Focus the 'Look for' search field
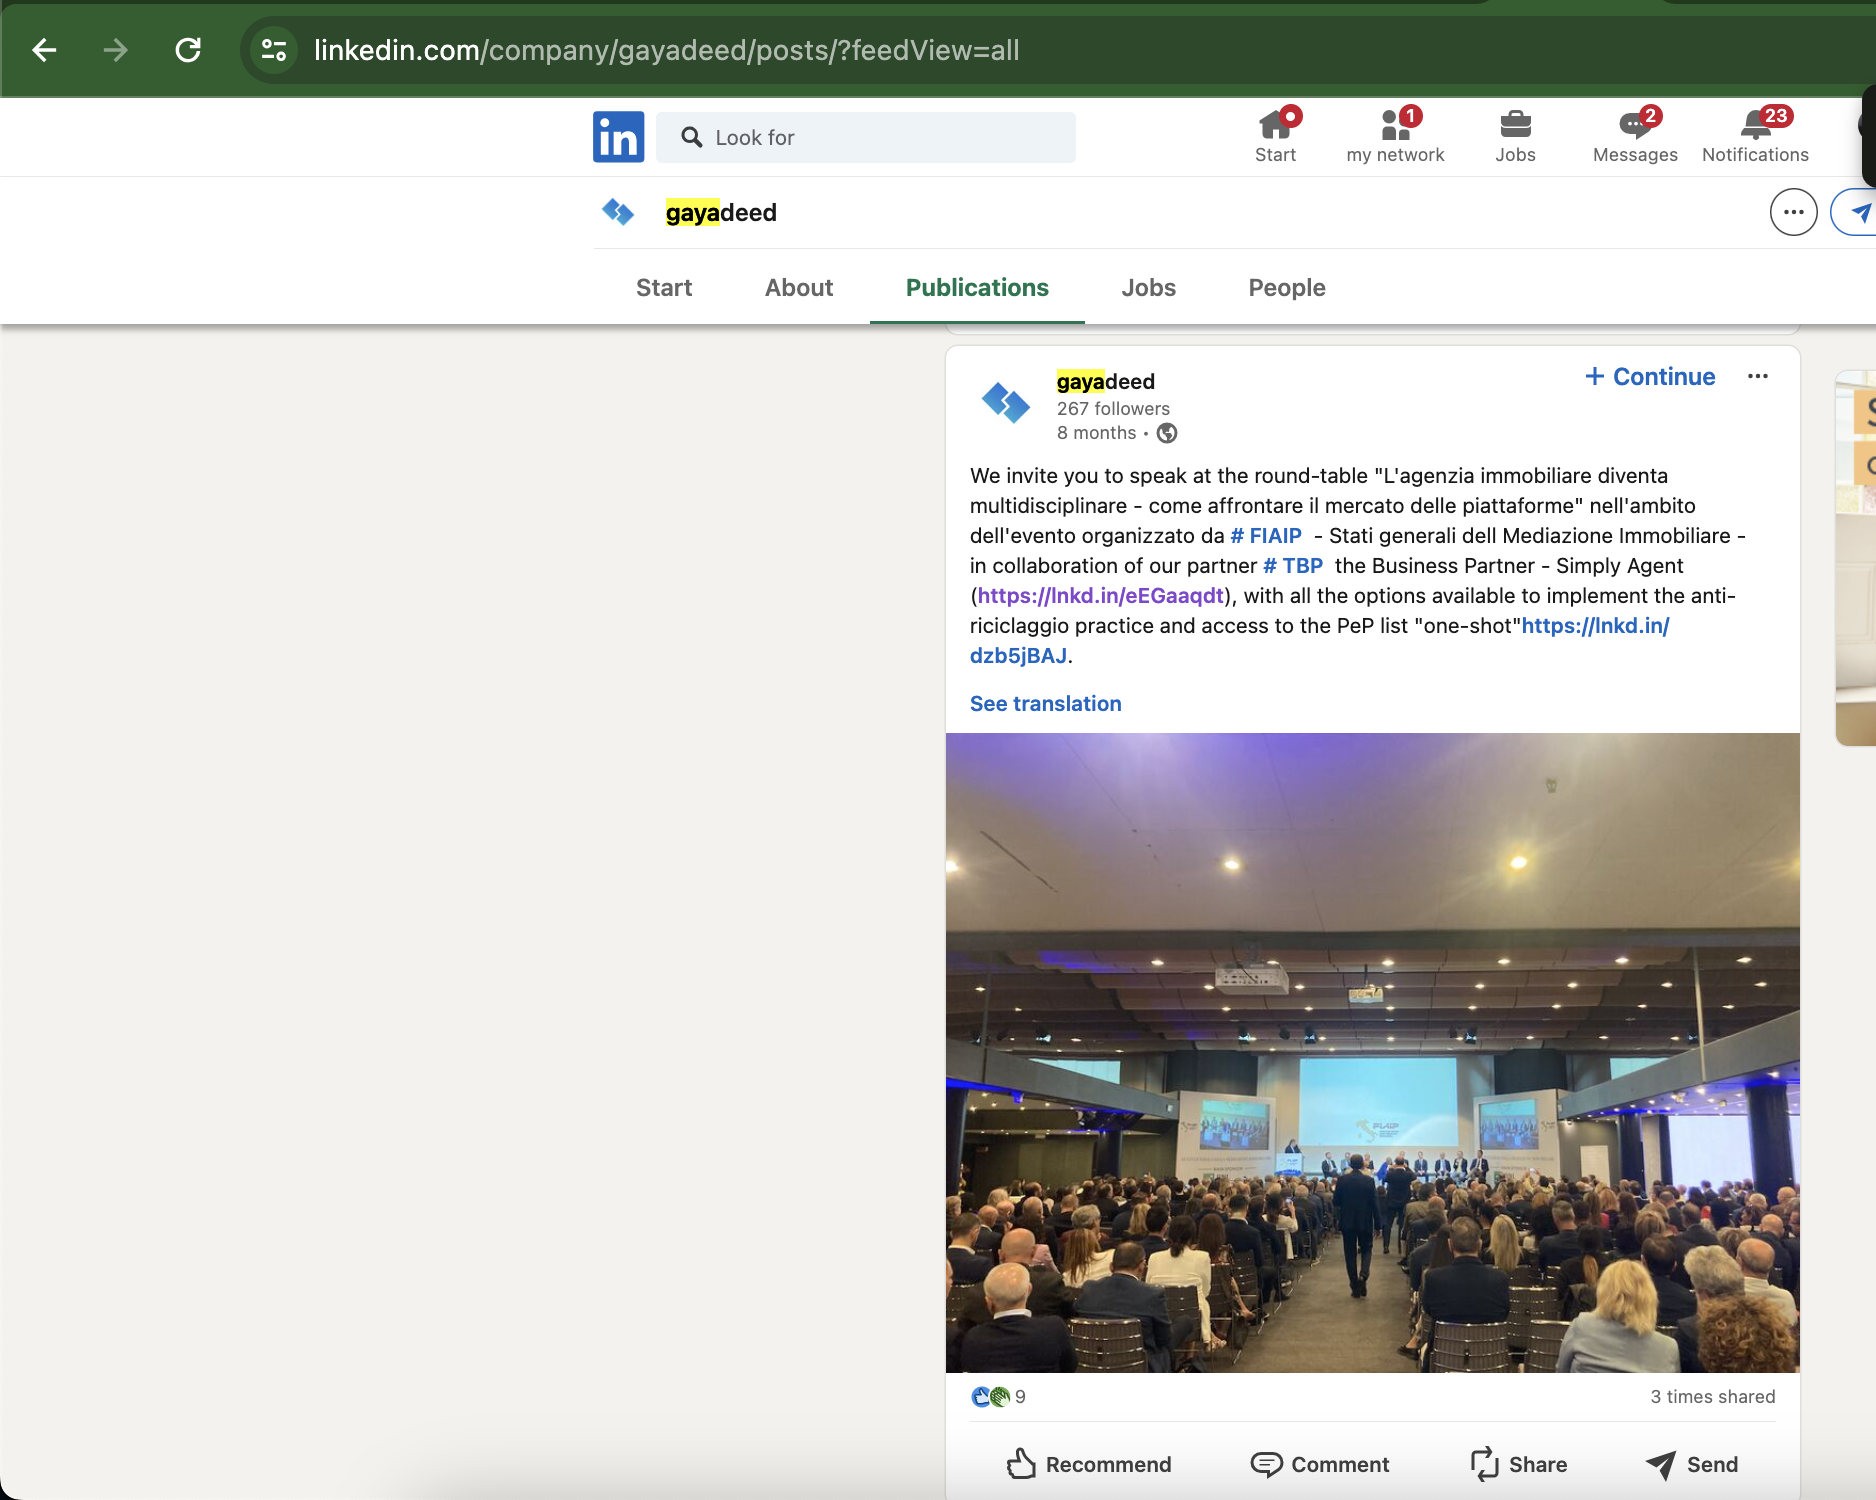The image size is (1876, 1500). coord(866,137)
